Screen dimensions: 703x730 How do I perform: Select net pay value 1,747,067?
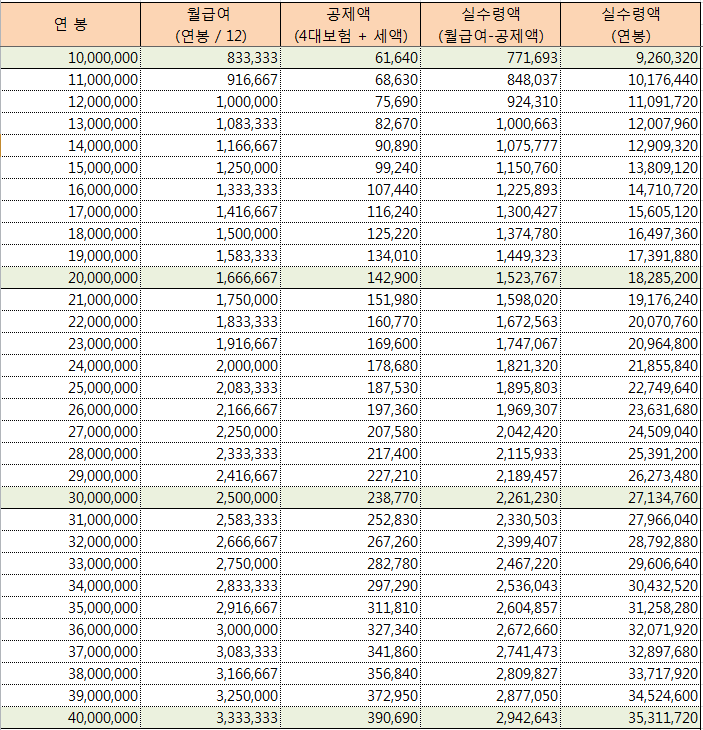pos(491,344)
